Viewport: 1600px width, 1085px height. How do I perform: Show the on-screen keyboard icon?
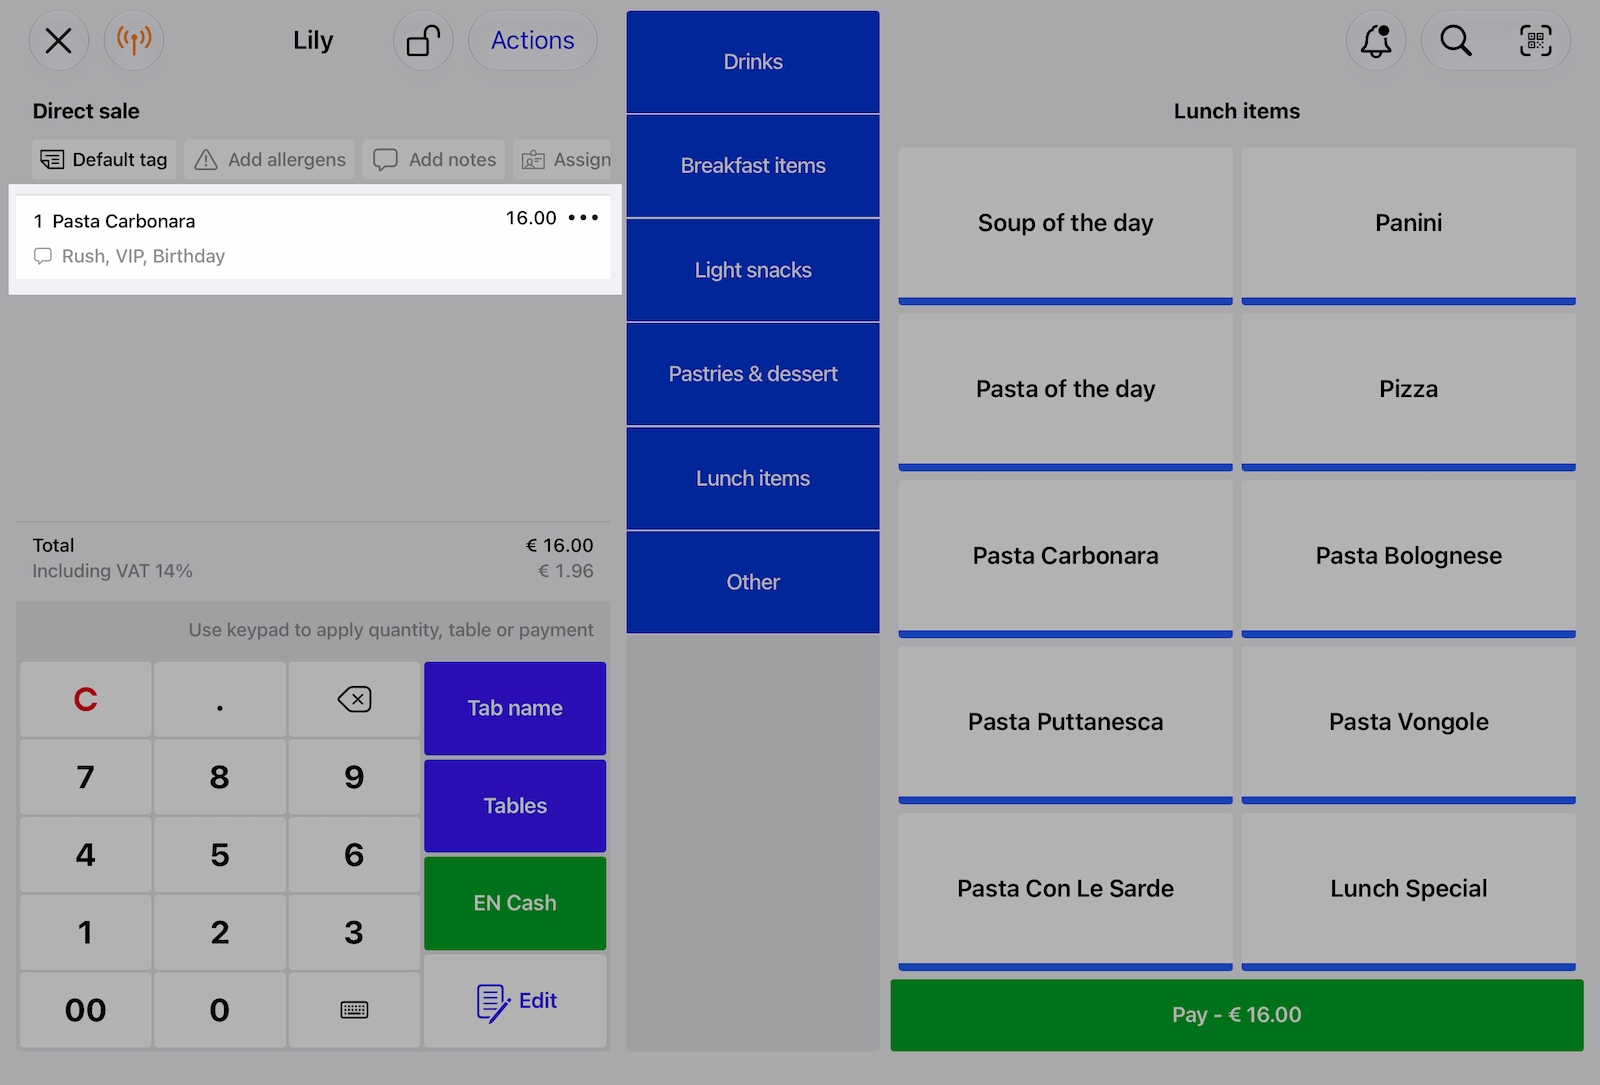pos(354,1010)
